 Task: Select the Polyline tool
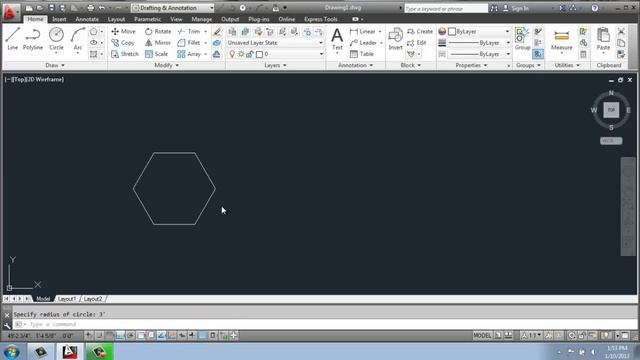[x=33, y=39]
